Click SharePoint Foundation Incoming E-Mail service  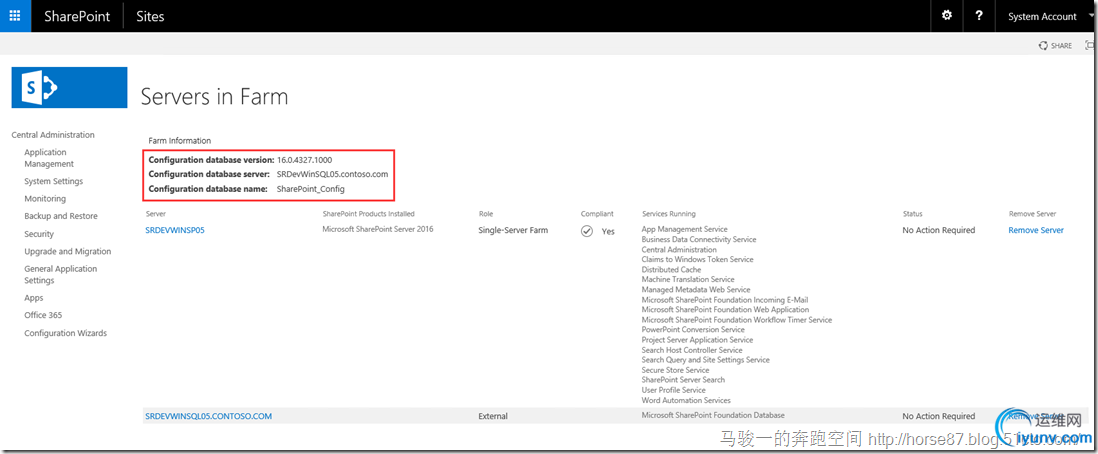coord(725,300)
